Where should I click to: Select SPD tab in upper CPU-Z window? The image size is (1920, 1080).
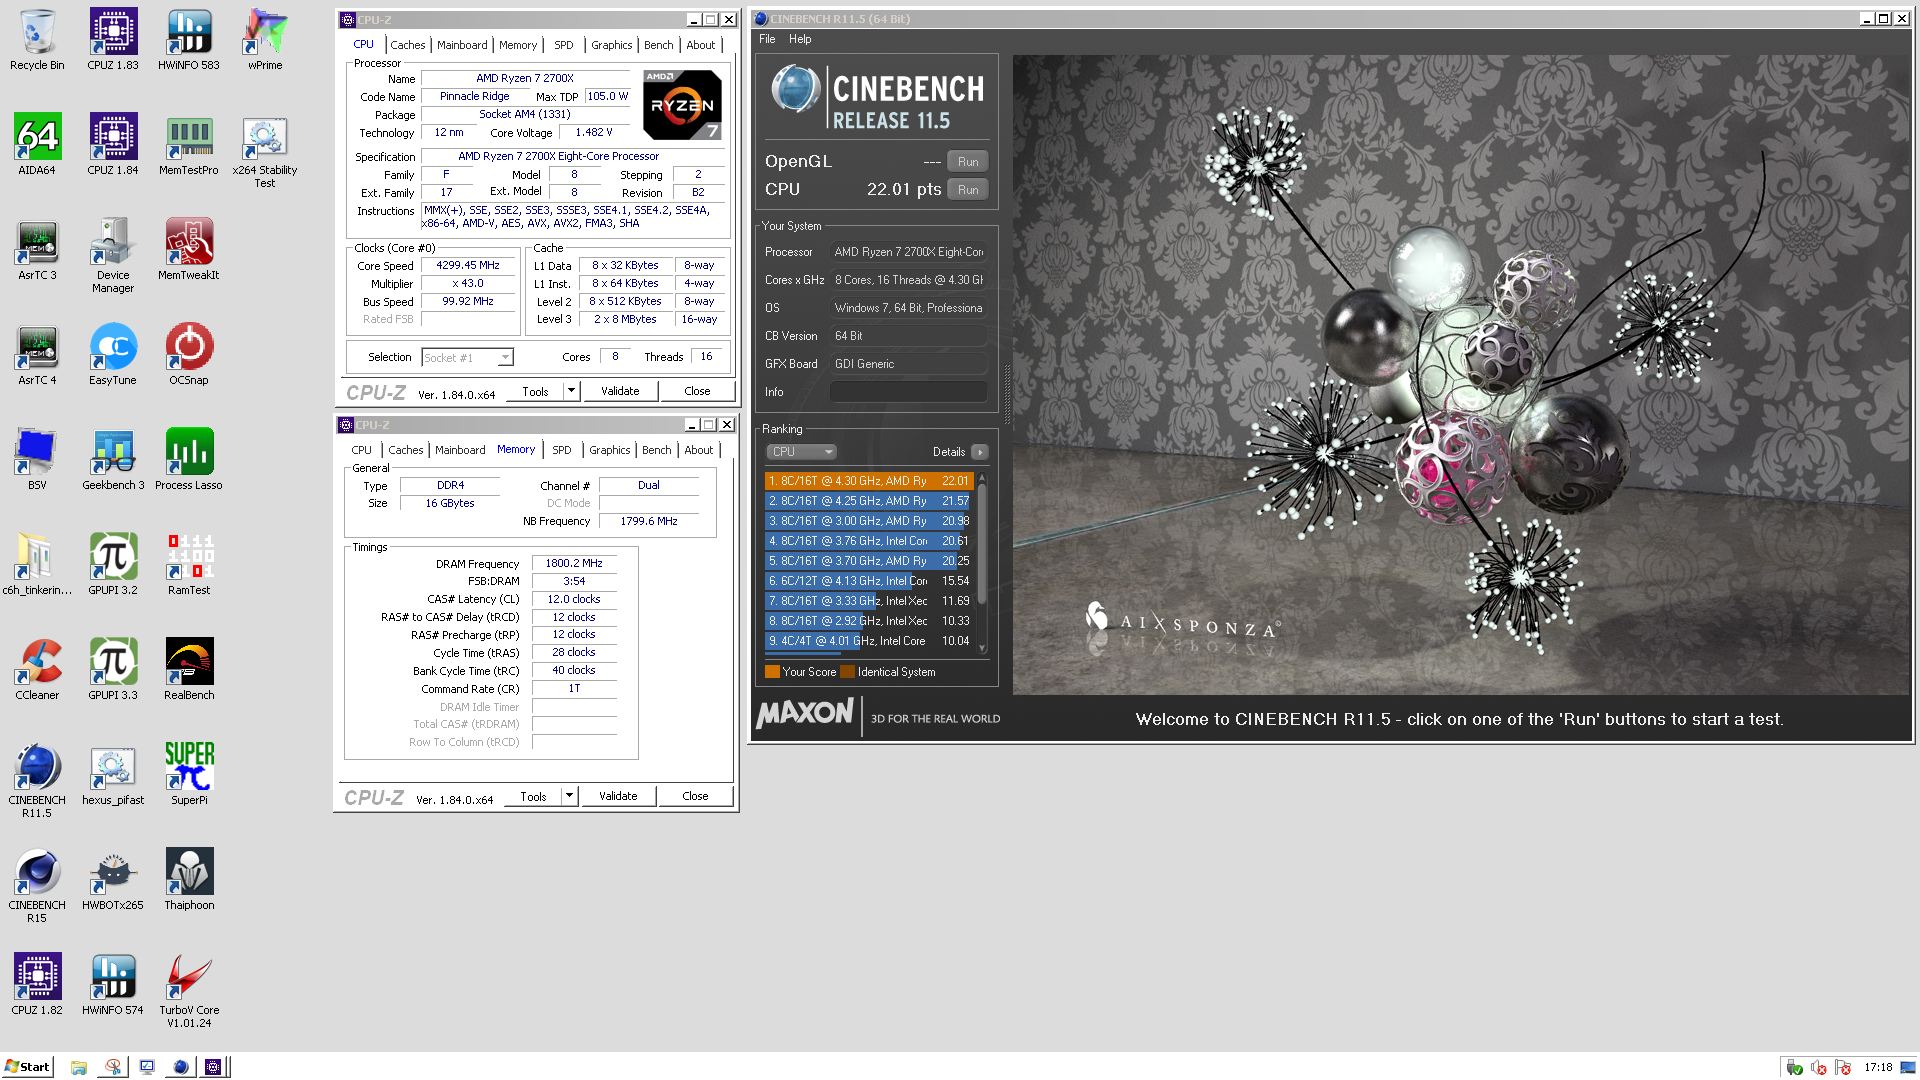(564, 45)
